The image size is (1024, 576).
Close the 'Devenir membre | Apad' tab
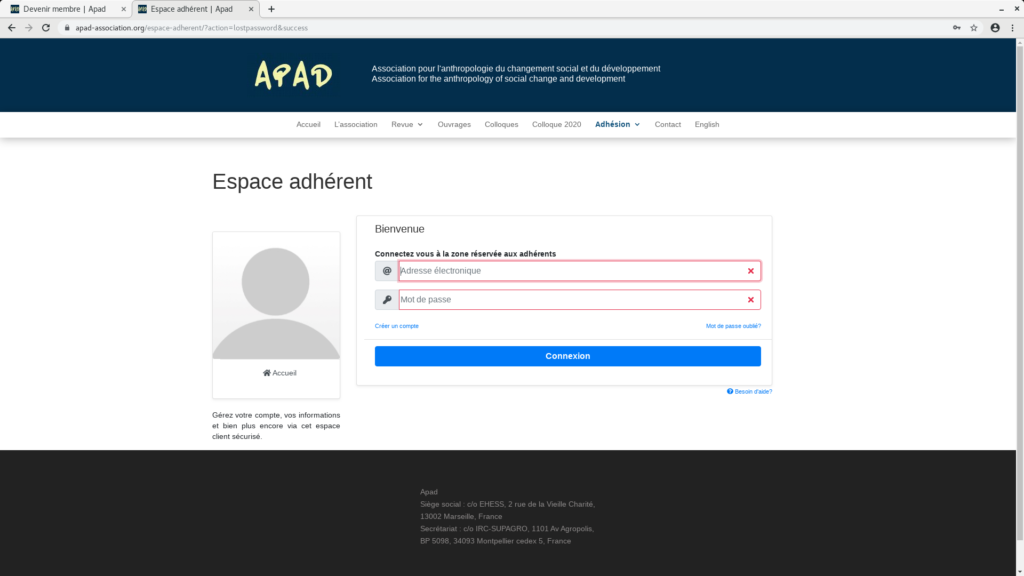(x=123, y=9)
